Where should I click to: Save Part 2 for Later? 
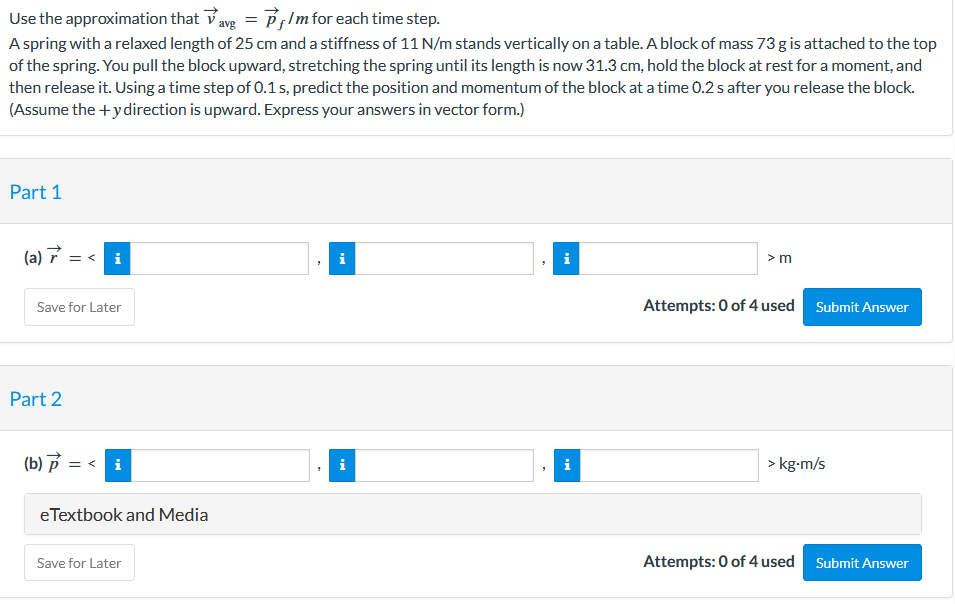pos(78,562)
